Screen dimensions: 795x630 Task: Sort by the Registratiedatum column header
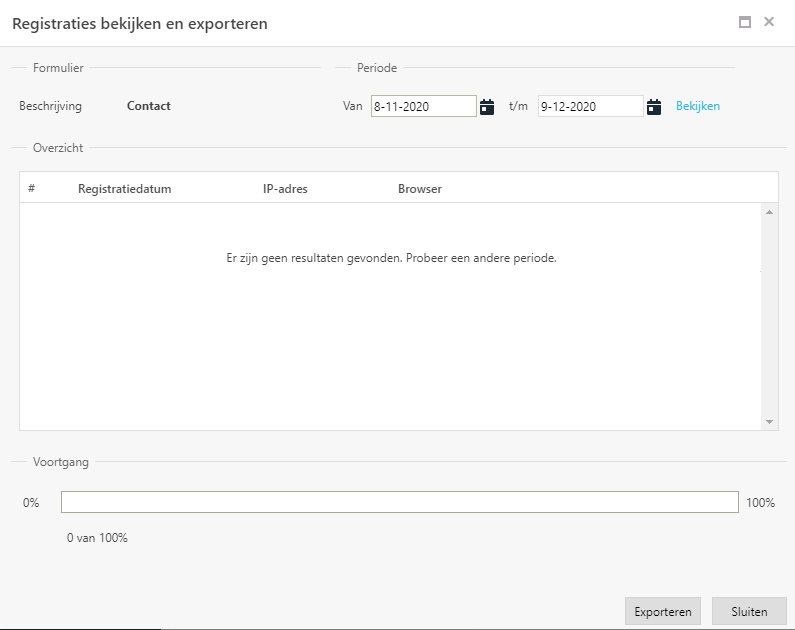click(x=125, y=189)
